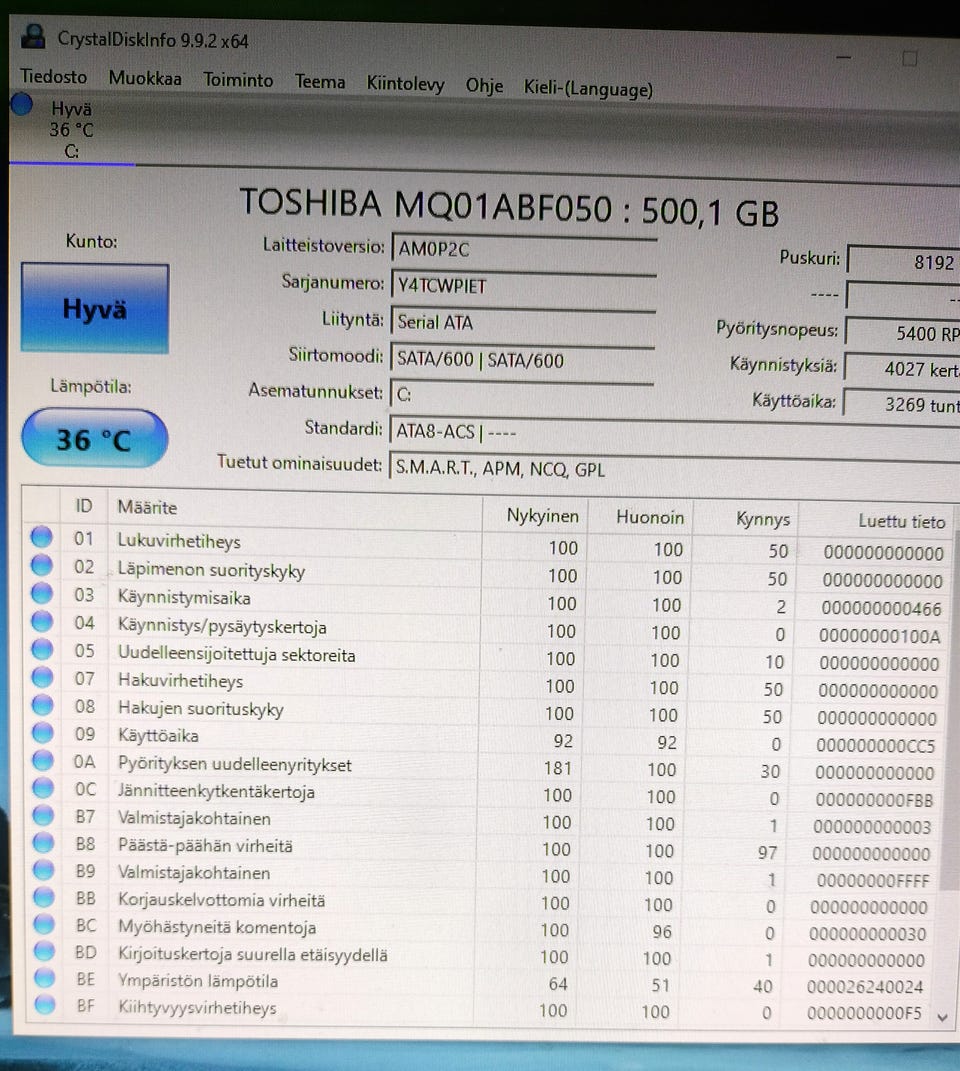The image size is (960, 1071).
Task: Open the Toiminto menu
Action: pyautogui.click(x=238, y=81)
